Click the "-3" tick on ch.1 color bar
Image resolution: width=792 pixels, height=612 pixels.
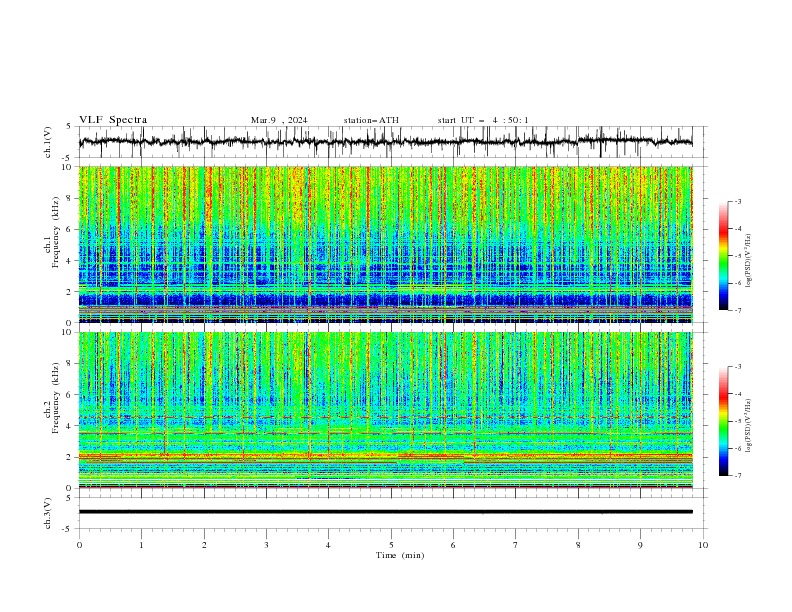coord(737,201)
